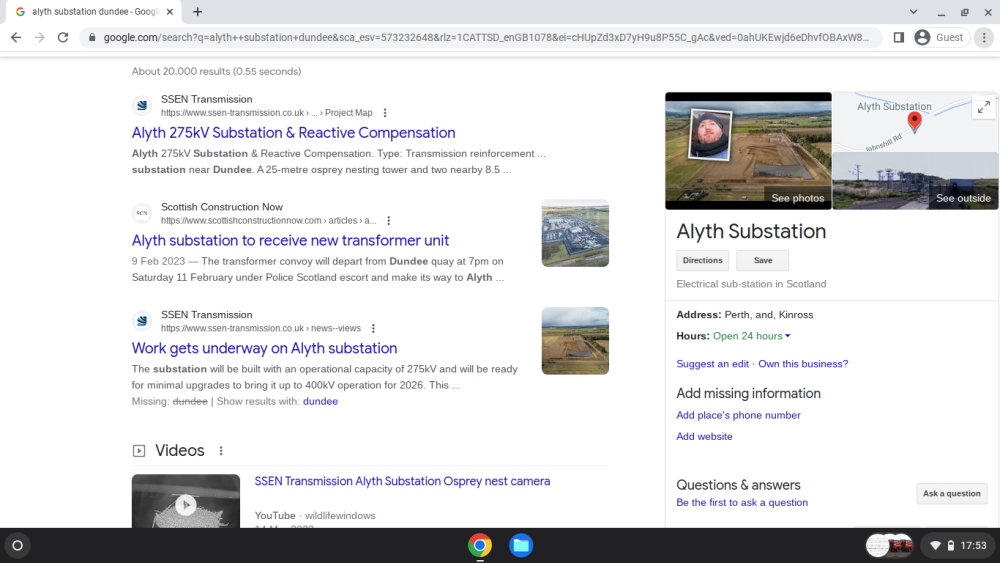The width and height of the screenshot is (1000, 563).
Task: View site information padlock icon
Action: (92, 38)
